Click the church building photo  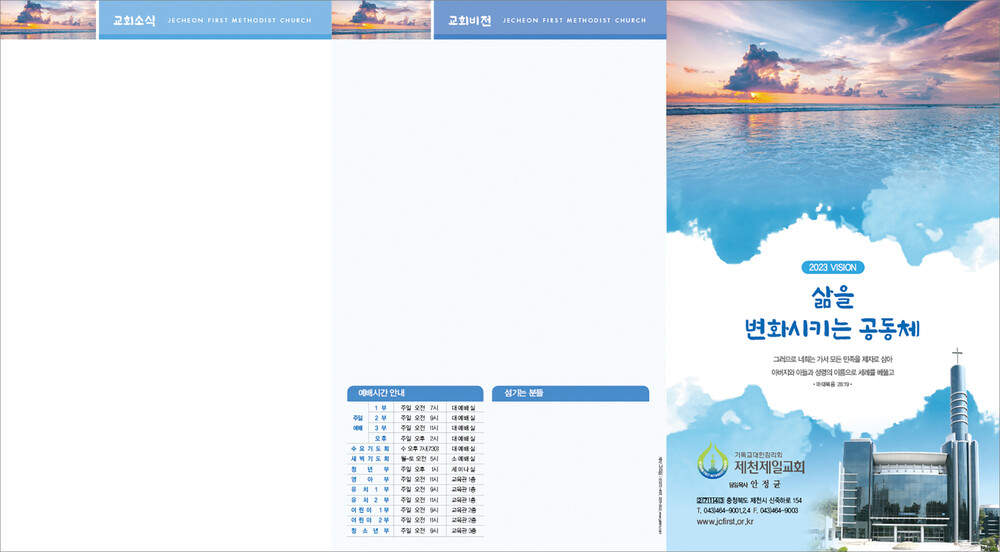click(910, 490)
